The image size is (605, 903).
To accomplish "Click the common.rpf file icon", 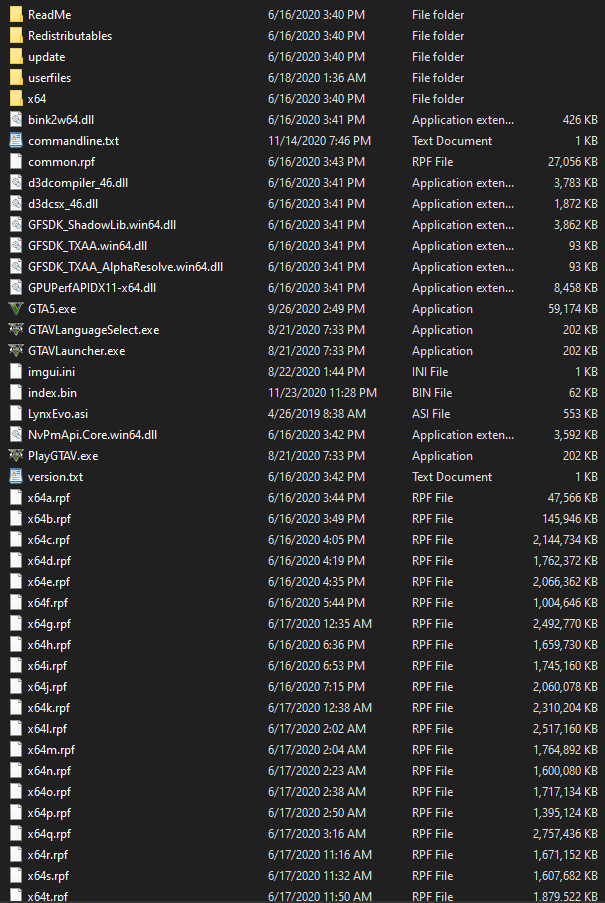I will coord(16,162).
